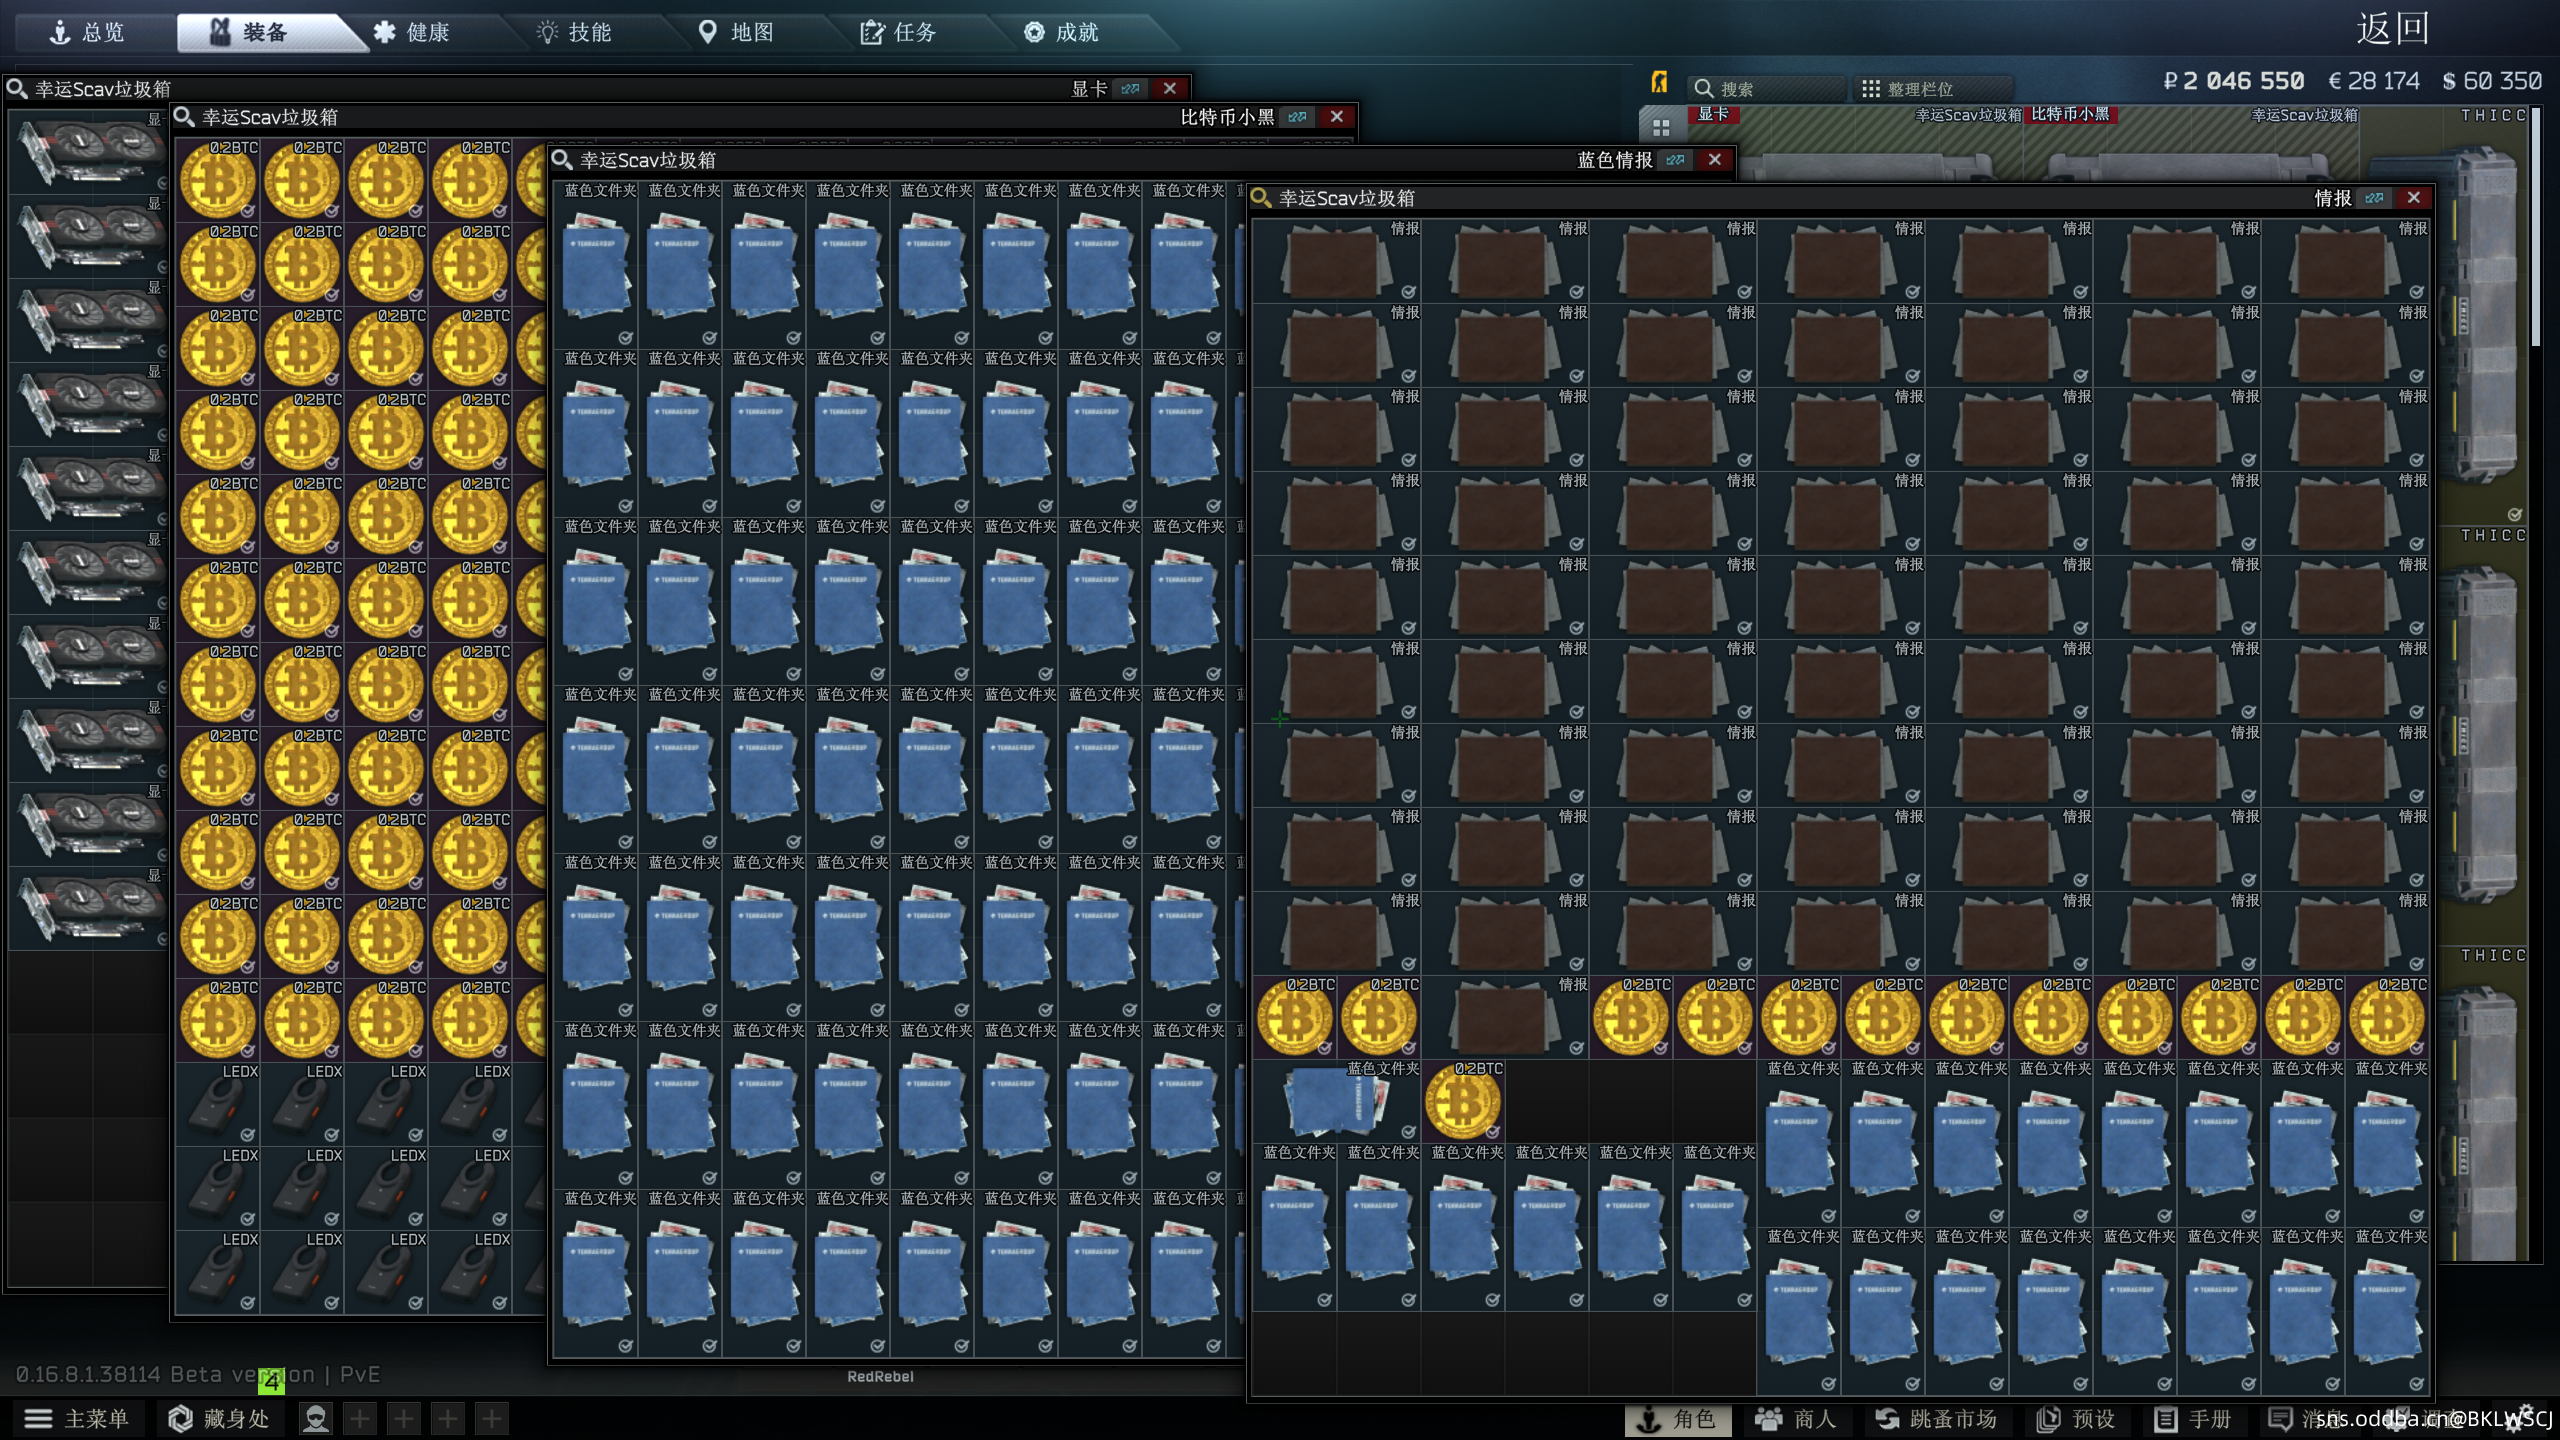Select the stash junk box tagged 比特币小黑
The image size is (2560, 1440).
pyautogui.click(x=2192, y=143)
